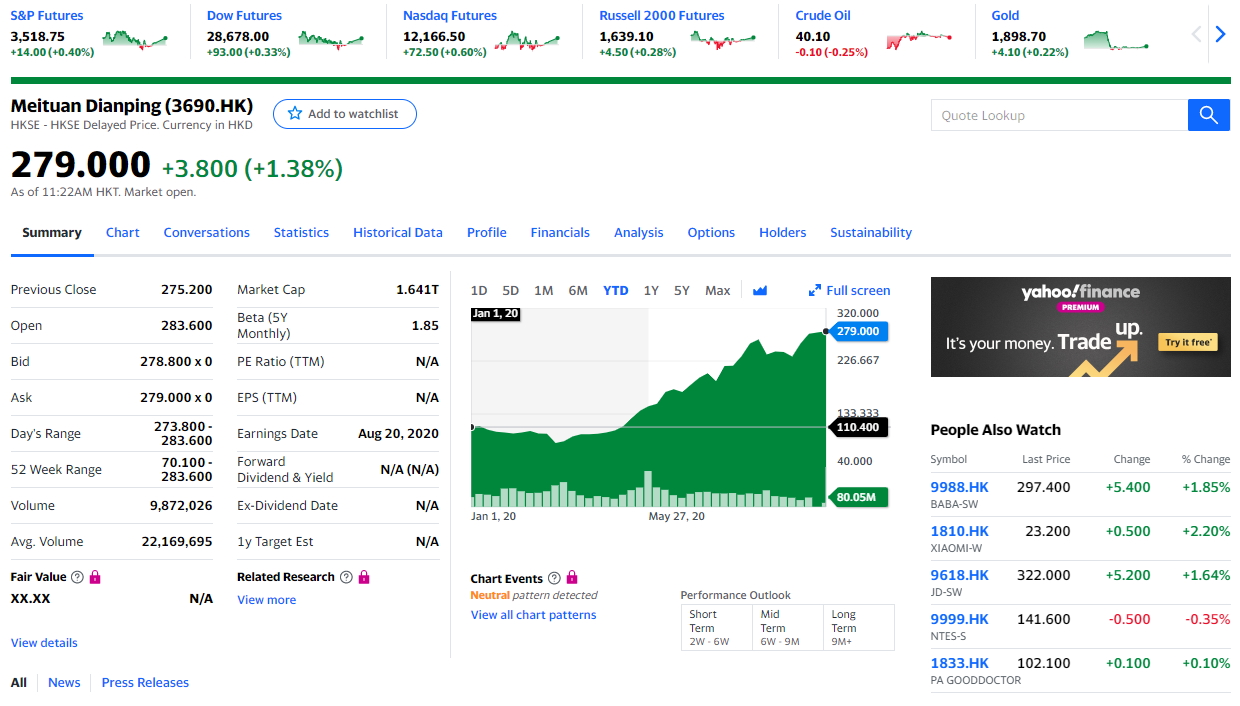Click the Quote Lookup search field

pyautogui.click(x=1058, y=115)
